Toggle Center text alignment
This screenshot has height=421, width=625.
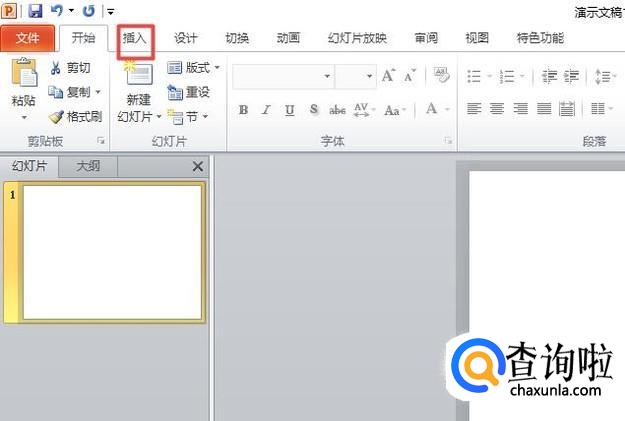[497, 108]
